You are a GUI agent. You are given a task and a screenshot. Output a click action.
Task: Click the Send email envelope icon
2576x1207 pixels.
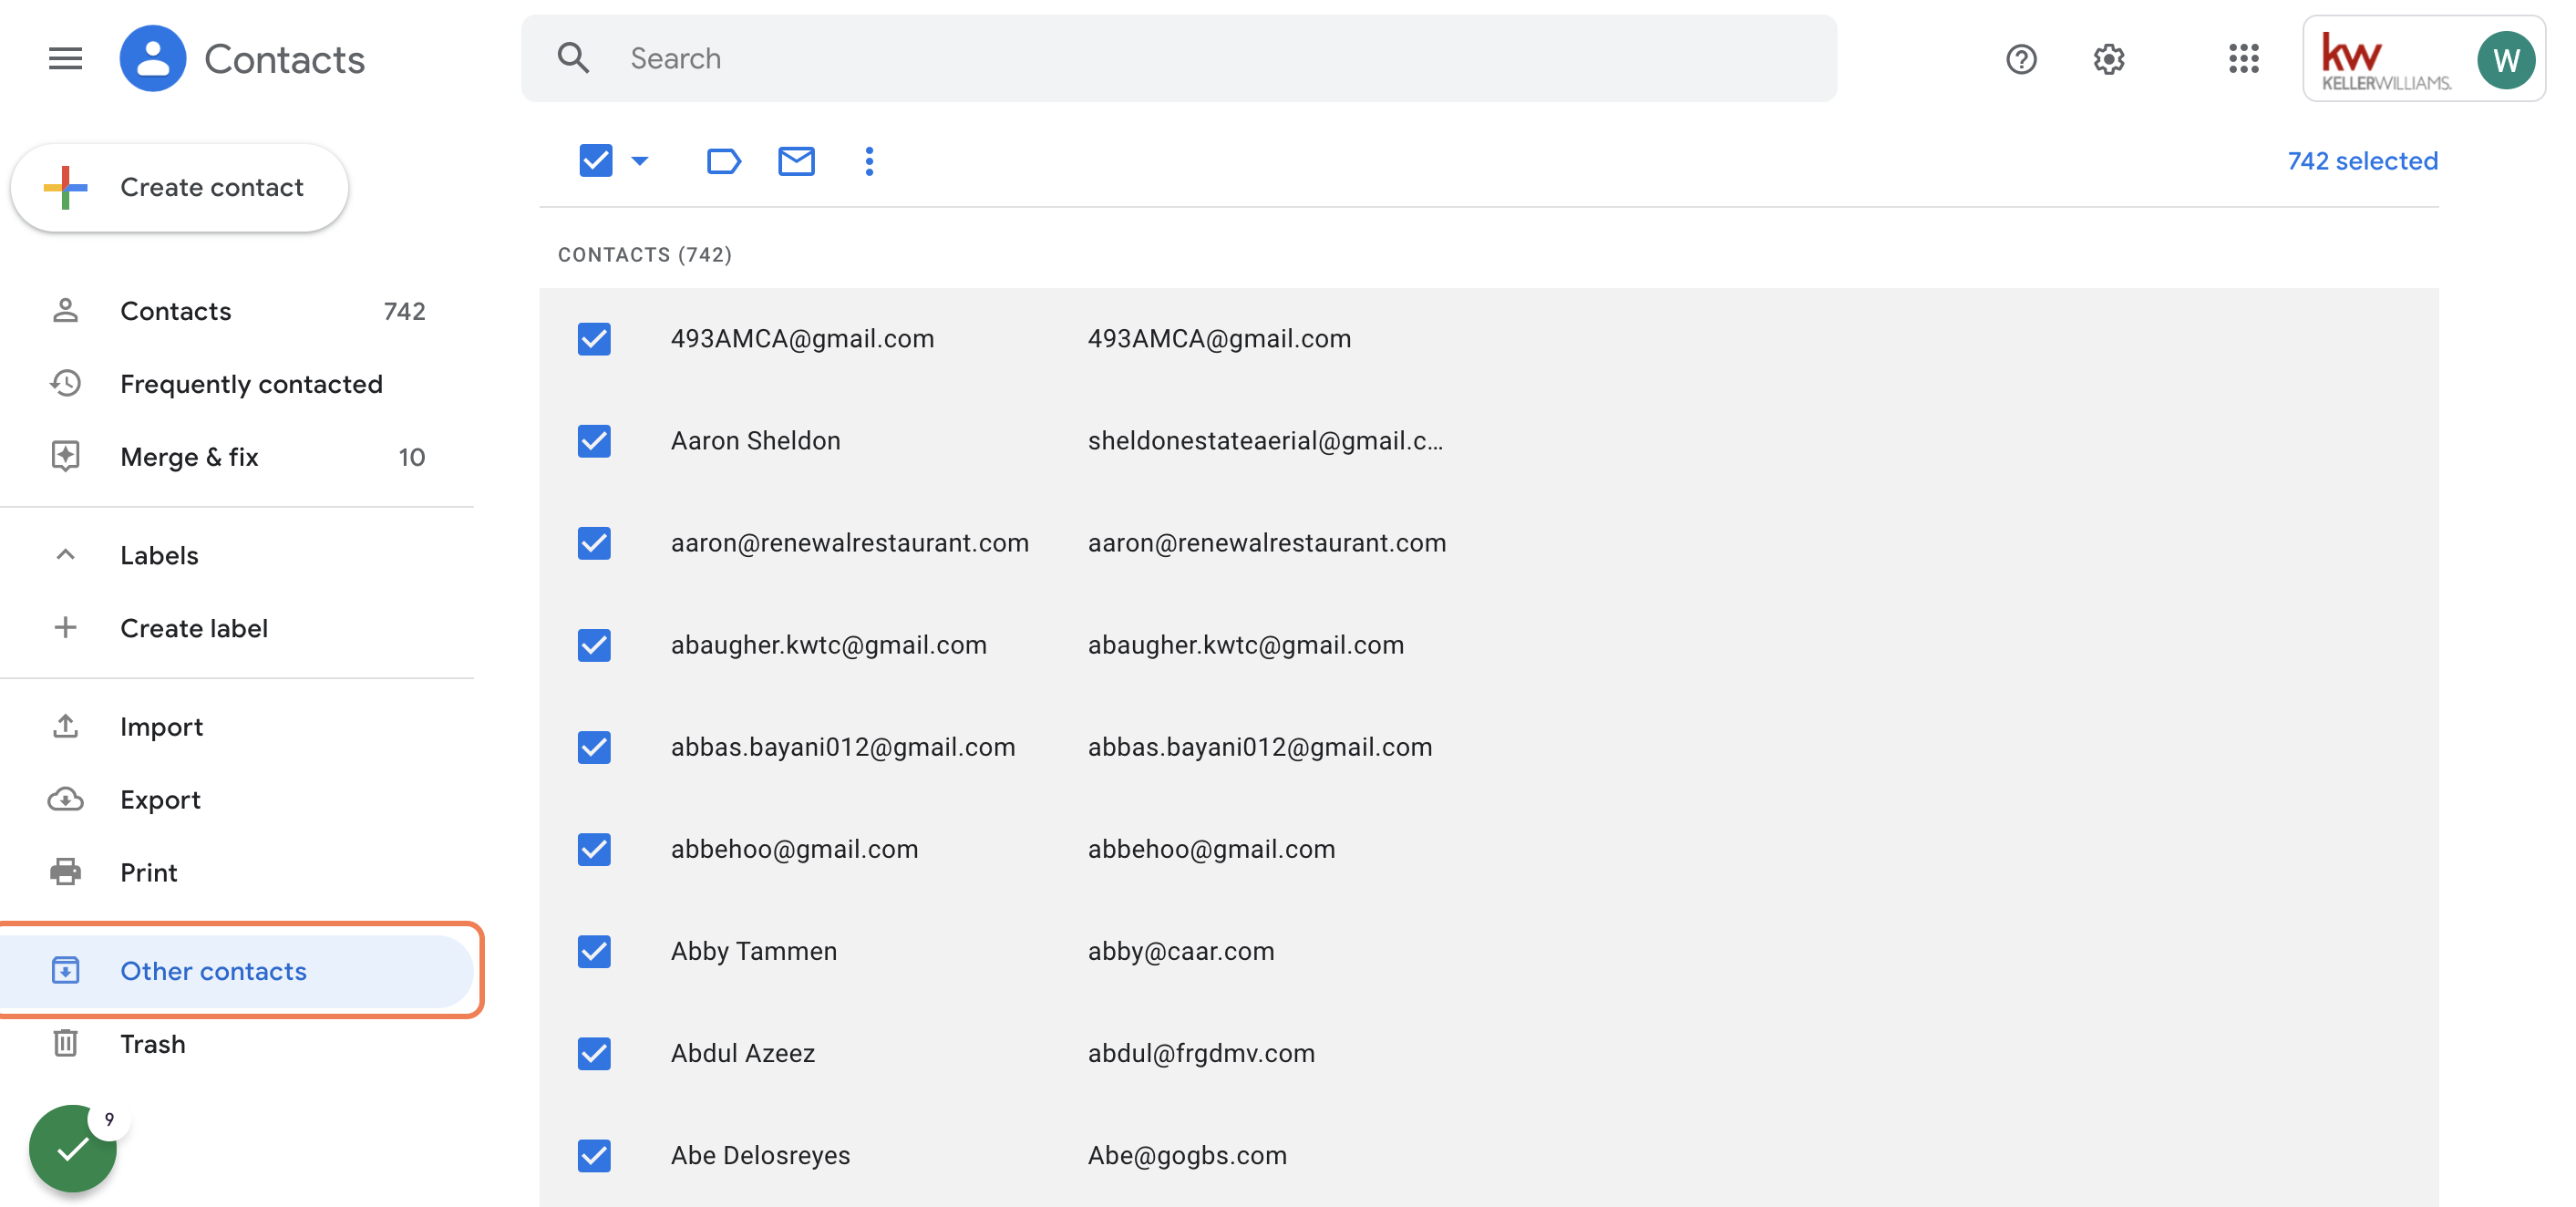(796, 161)
